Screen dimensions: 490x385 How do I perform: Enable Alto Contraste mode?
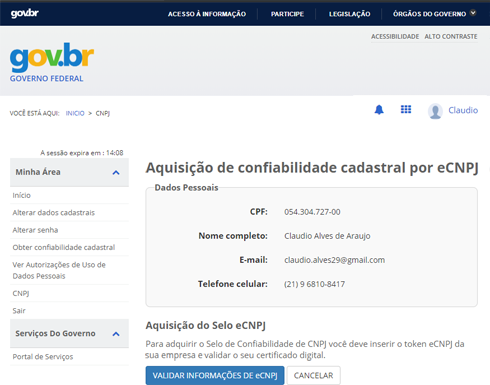tap(451, 36)
